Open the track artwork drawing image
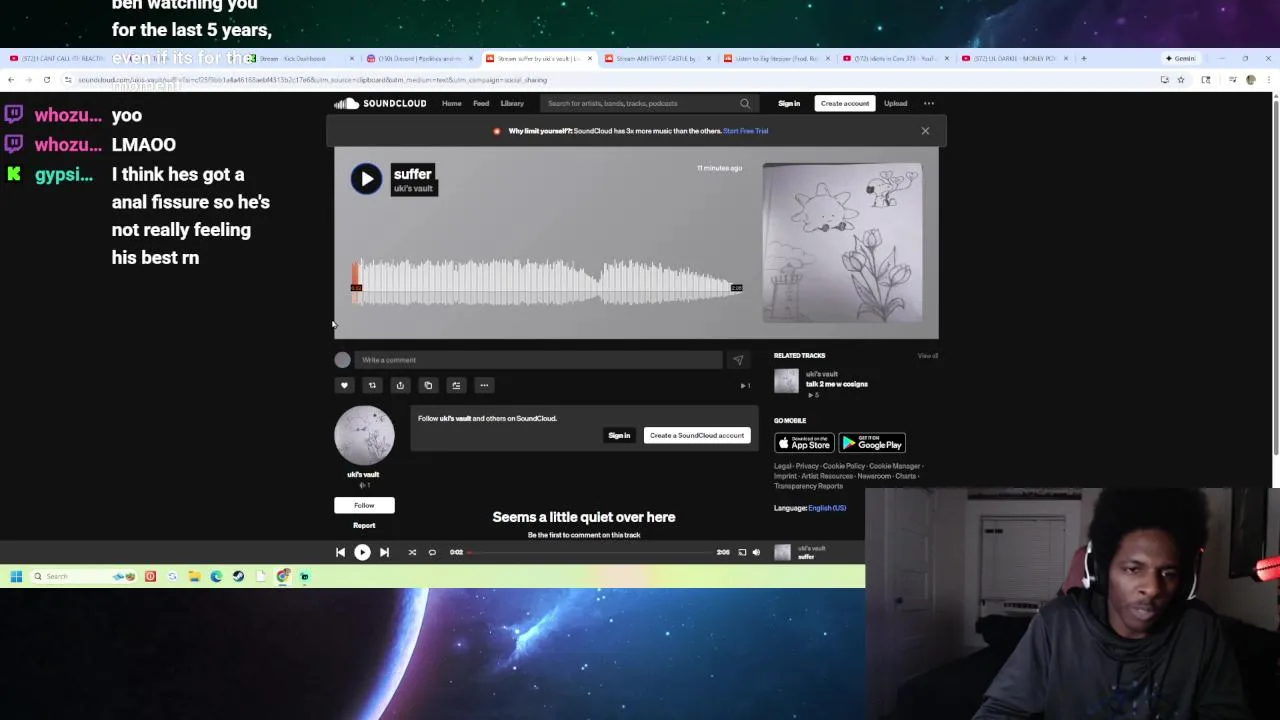1280x720 pixels. [x=842, y=243]
